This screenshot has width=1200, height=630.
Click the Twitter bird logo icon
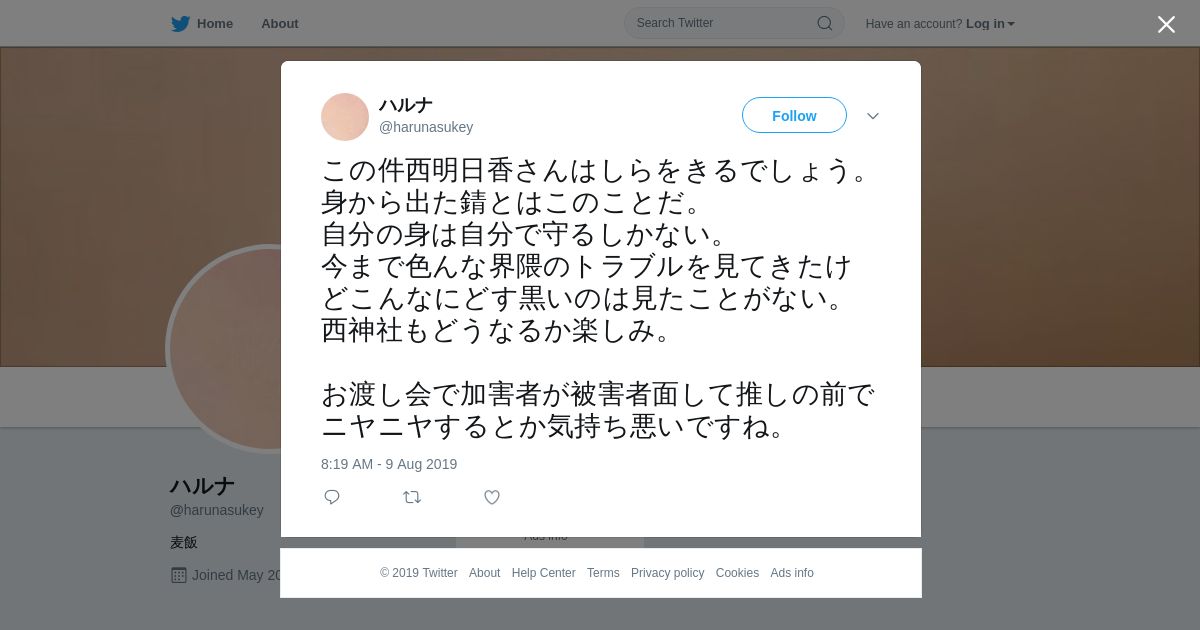[x=180, y=23]
